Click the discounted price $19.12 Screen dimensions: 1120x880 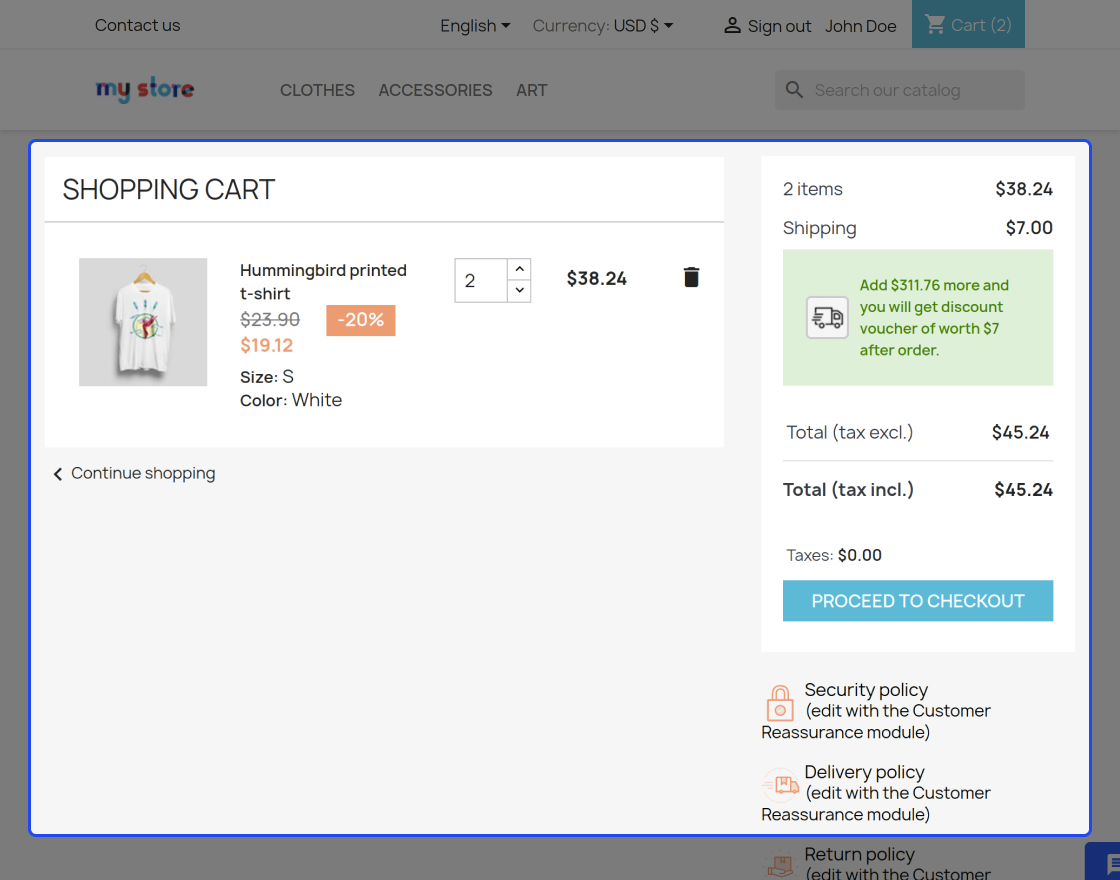(x=266, y=346)
